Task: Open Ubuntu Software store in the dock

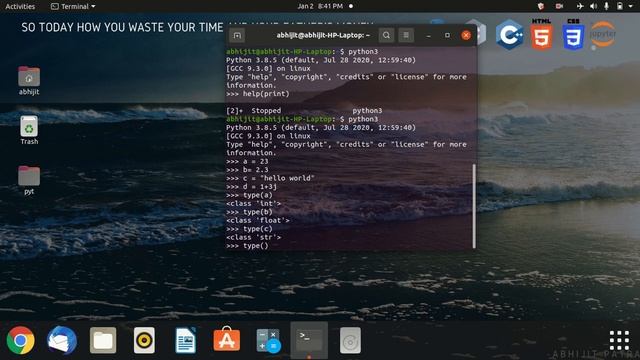Action: click(227, 339)
